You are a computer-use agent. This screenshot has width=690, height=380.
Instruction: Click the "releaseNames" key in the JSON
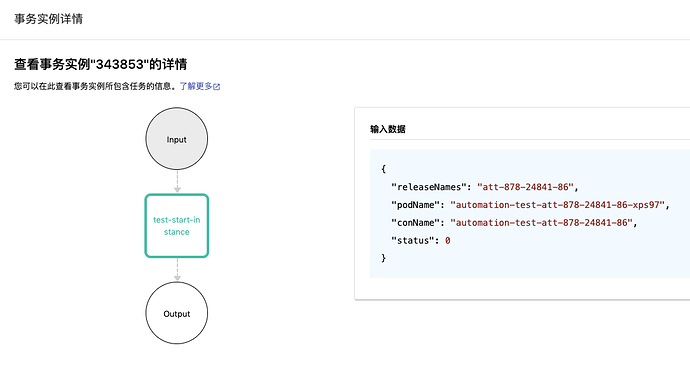429,187
